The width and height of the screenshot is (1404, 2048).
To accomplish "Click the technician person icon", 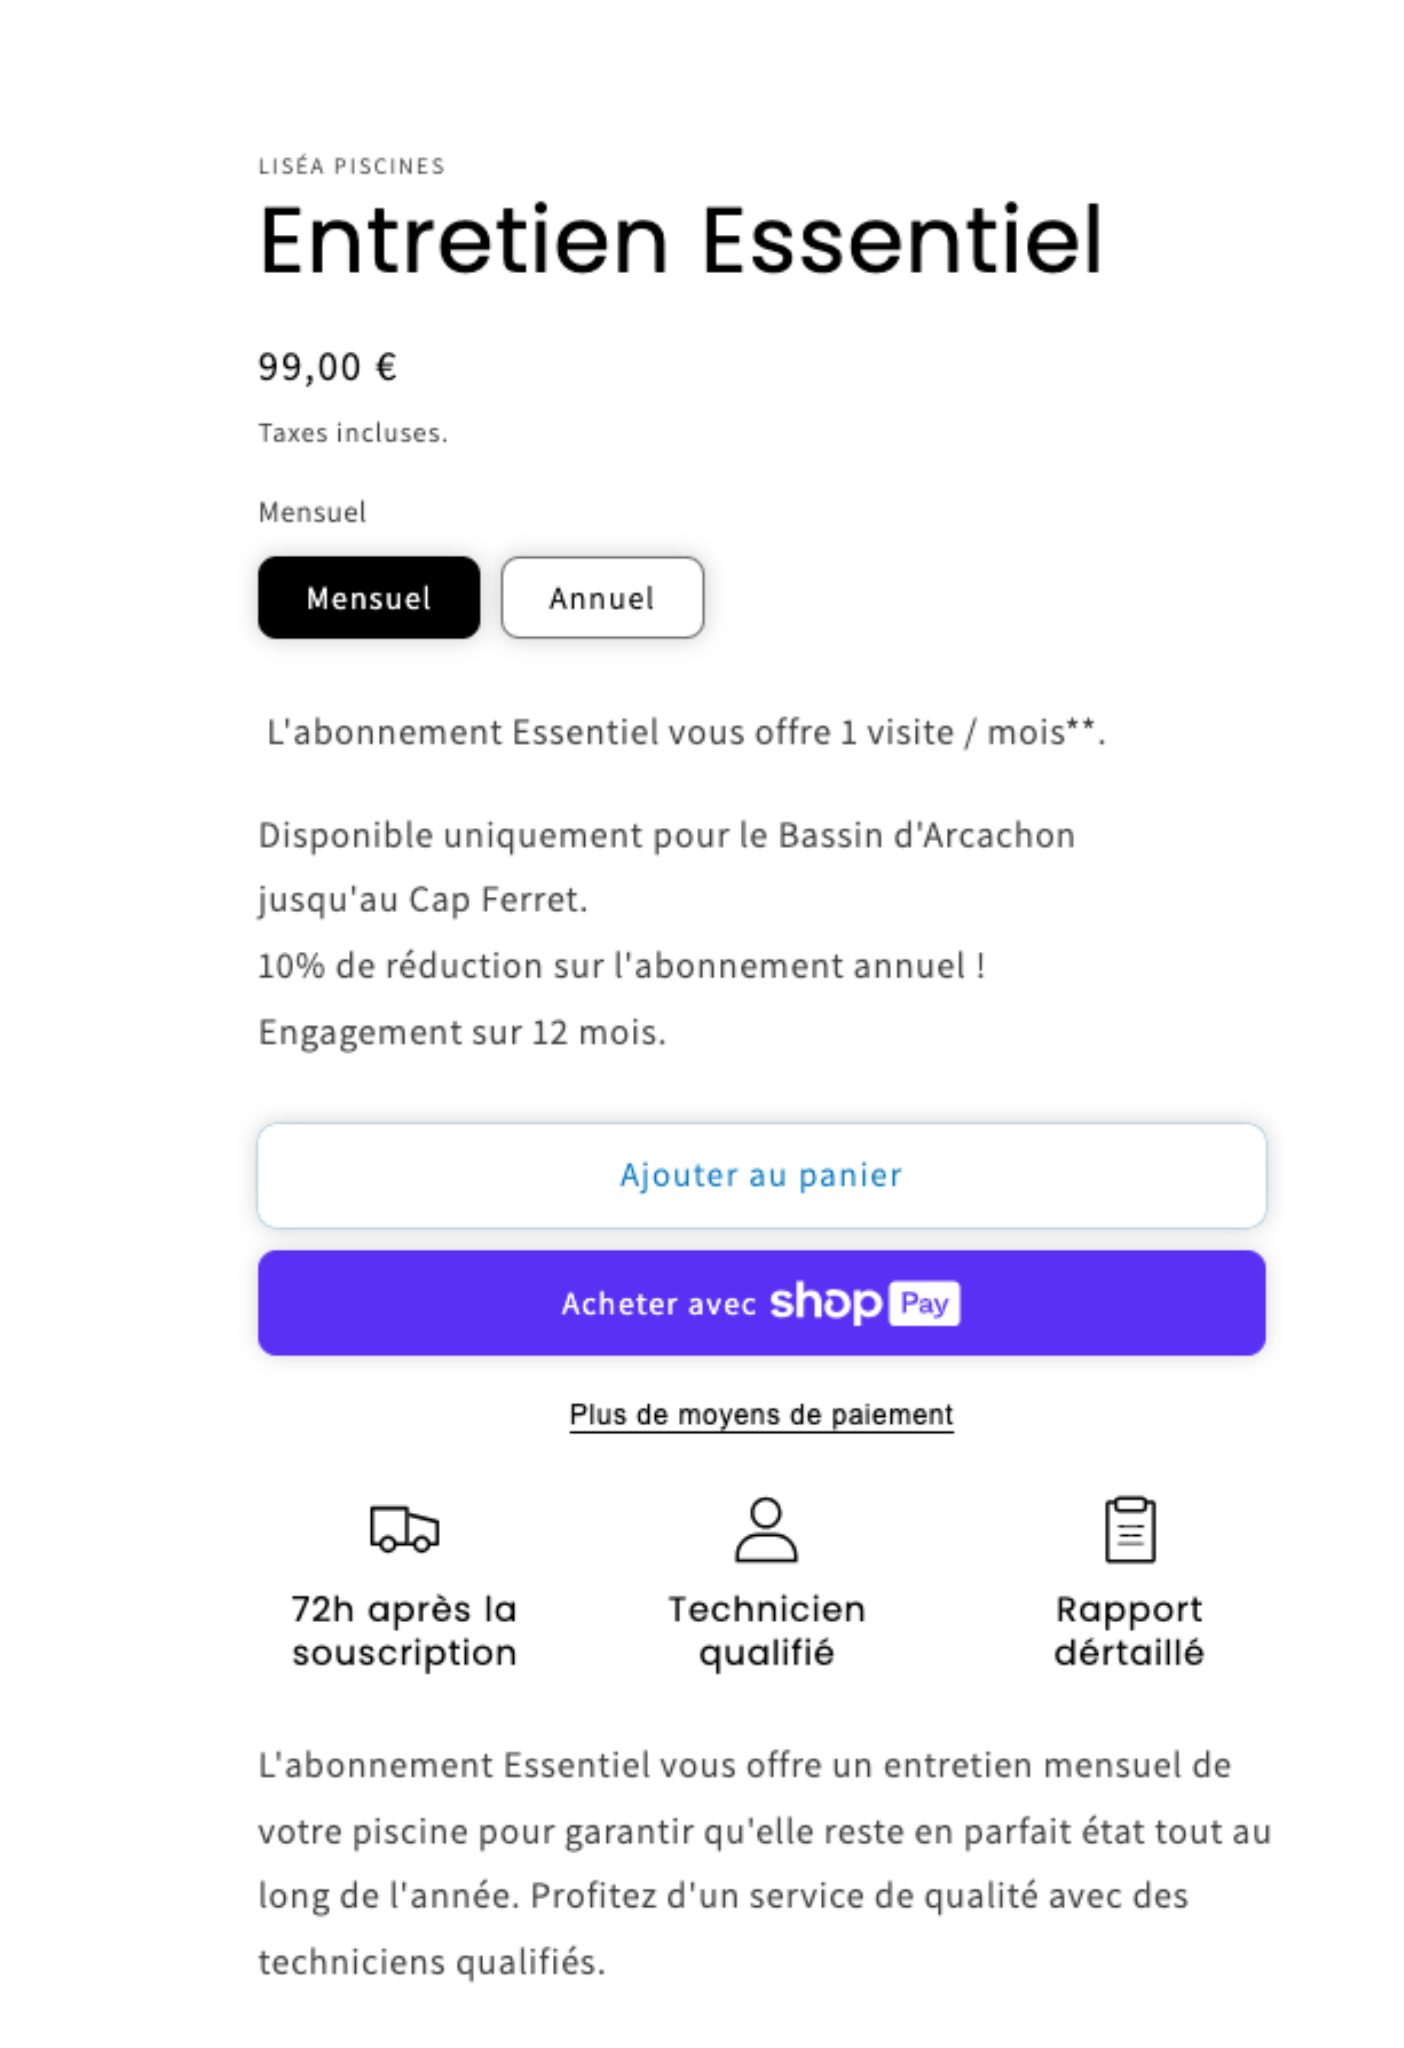I will [x=766, y=1529].
